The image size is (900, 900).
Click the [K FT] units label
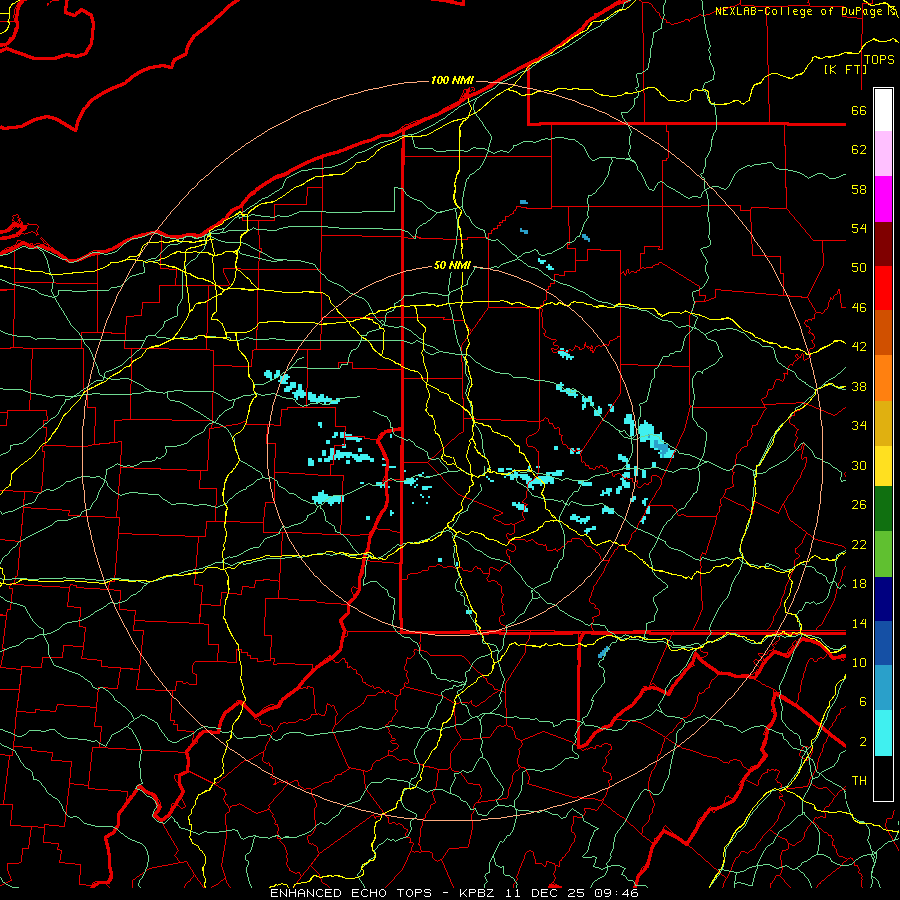[845, 69]
